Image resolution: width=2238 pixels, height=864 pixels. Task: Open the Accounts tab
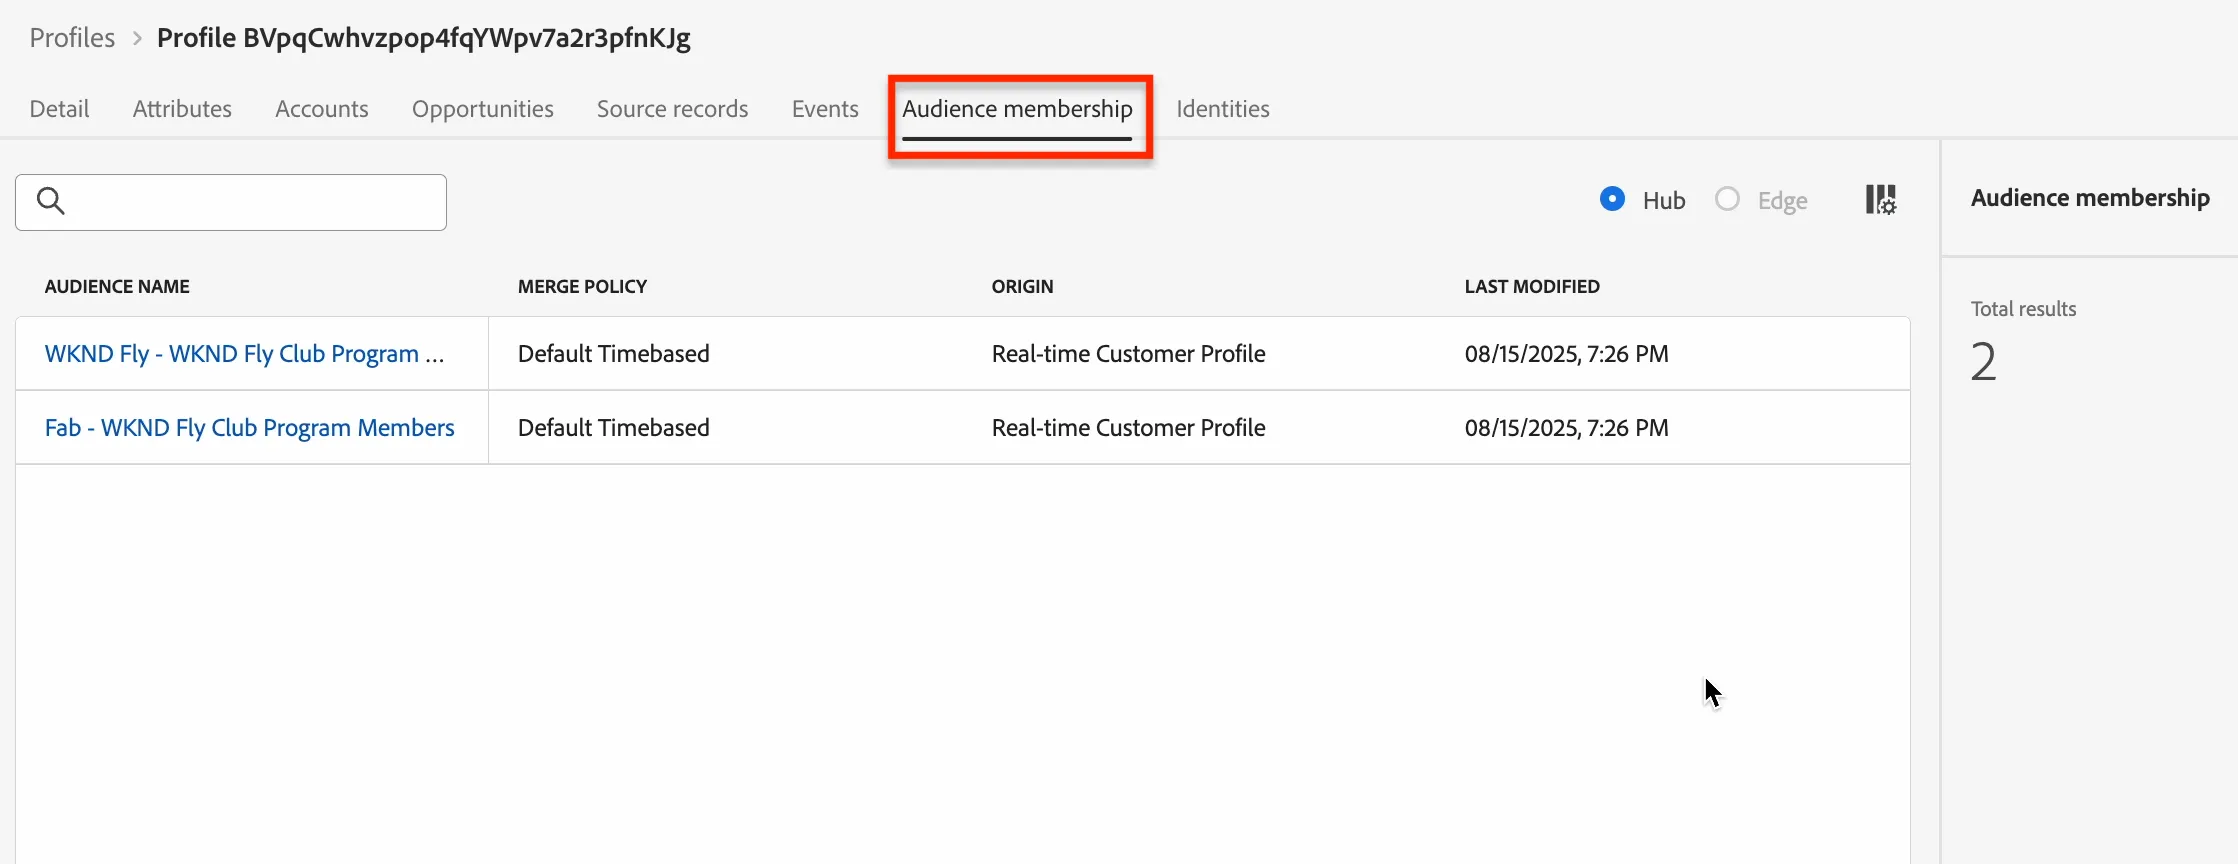[322, 108]
